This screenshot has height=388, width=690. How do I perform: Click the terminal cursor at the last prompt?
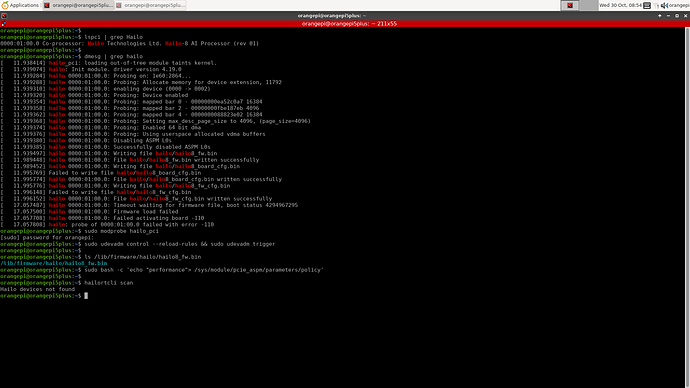point(86,296)
